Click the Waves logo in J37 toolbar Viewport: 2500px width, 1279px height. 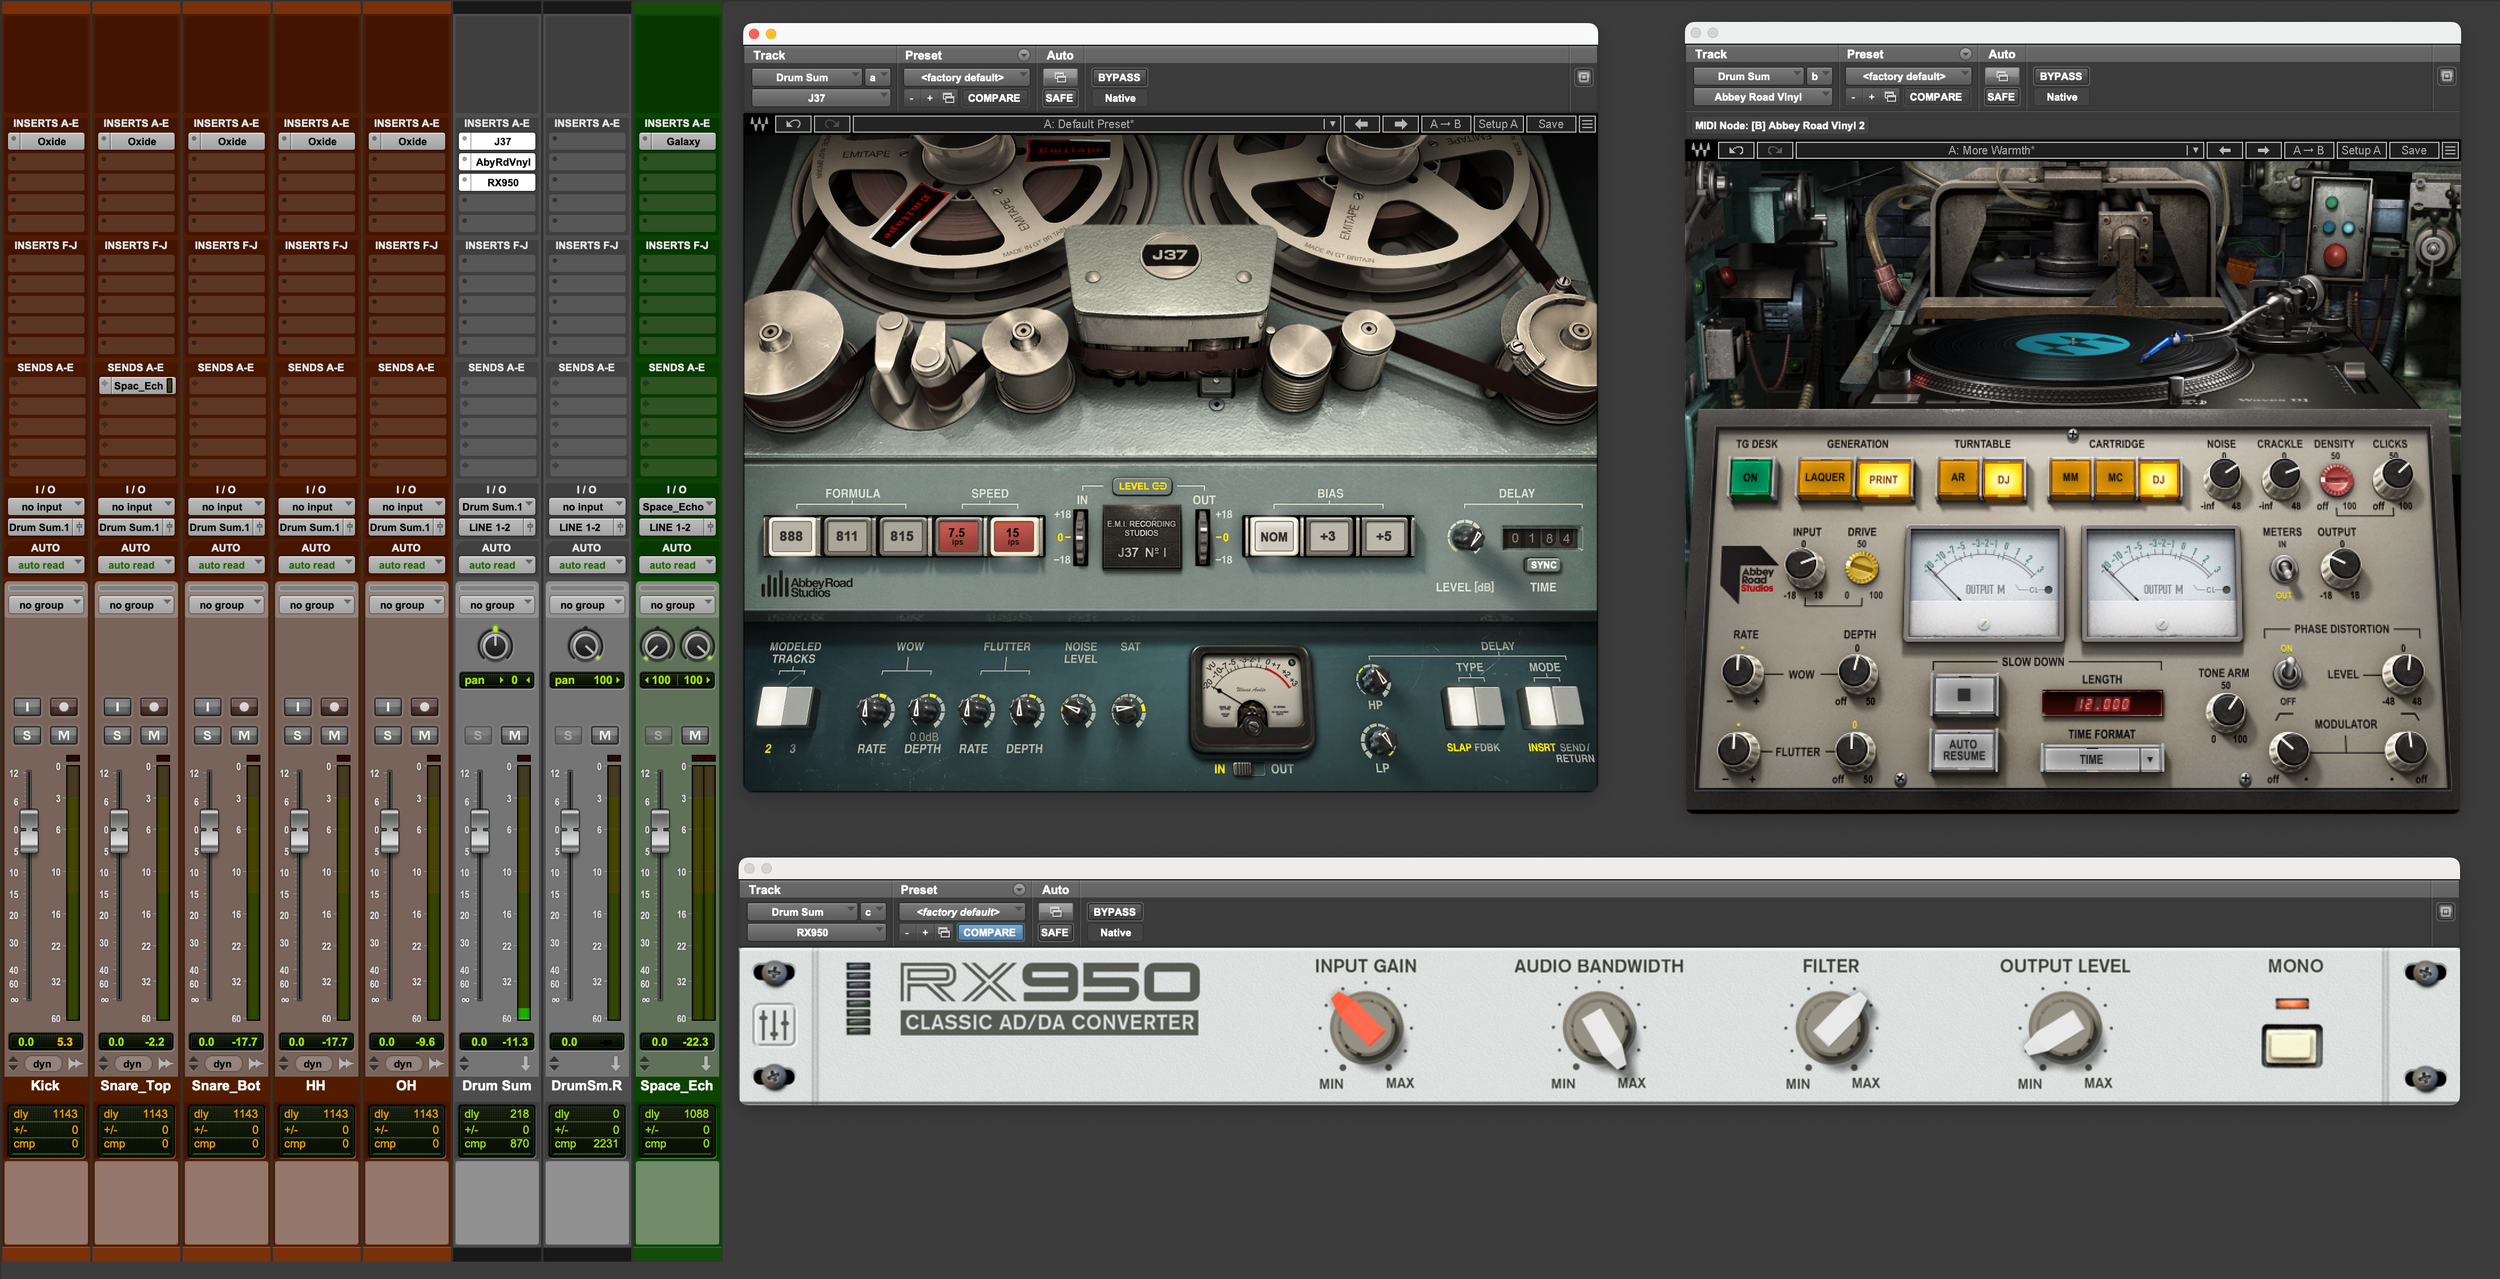760,124
